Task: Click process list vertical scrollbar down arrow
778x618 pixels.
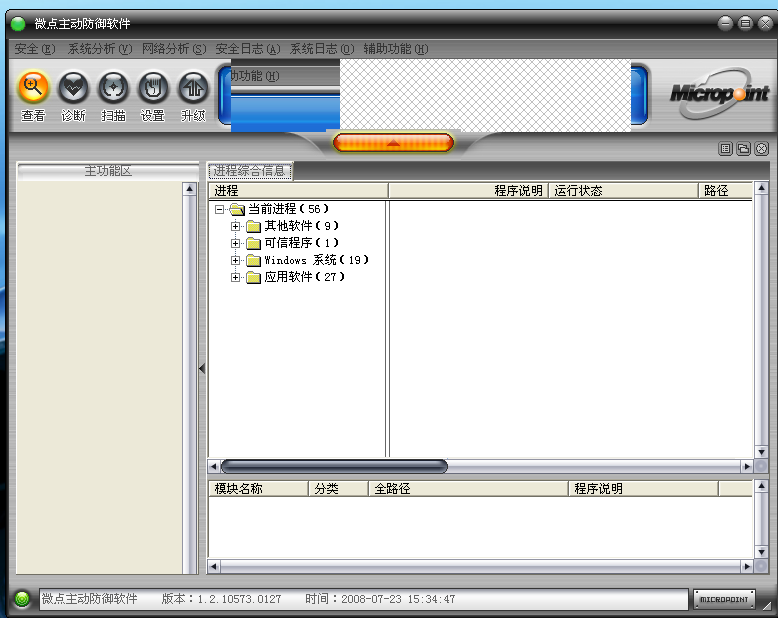Action: tap(761, 452)
